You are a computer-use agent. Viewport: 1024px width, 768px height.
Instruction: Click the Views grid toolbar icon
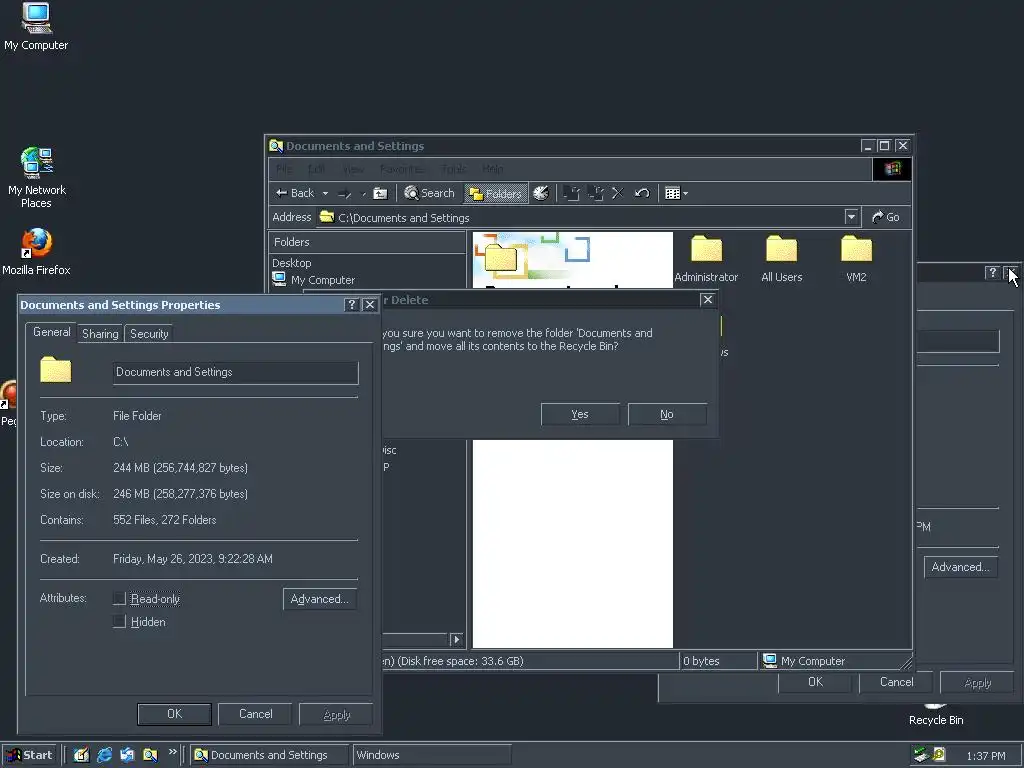(x=672, y=193)
